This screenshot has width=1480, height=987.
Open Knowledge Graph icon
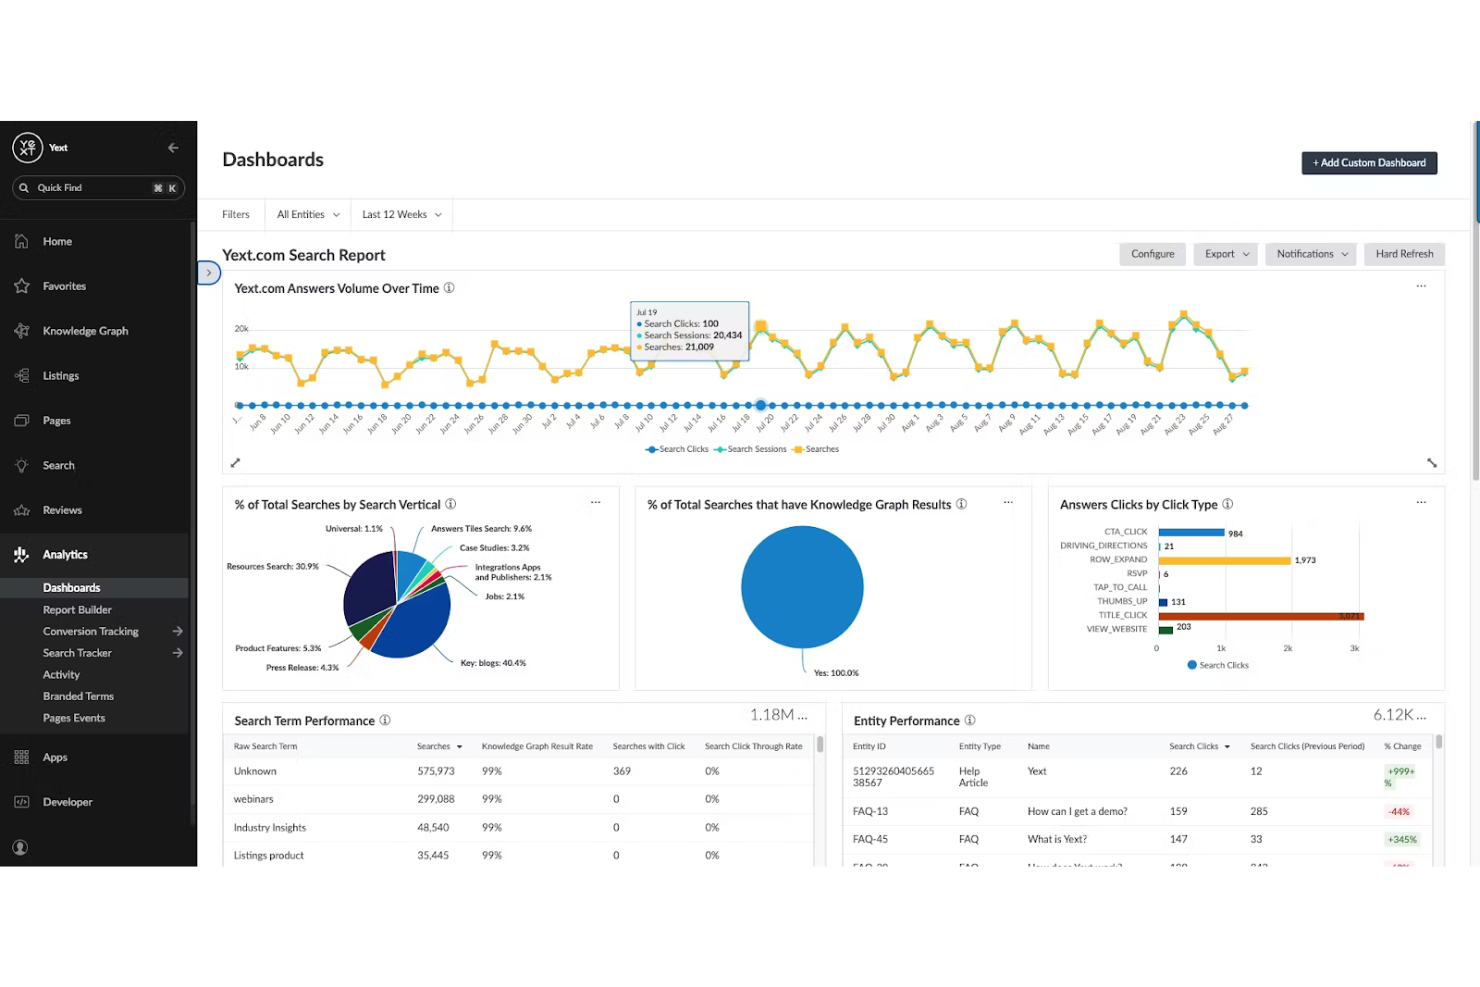pyautogui.click(x=22, y=331)
